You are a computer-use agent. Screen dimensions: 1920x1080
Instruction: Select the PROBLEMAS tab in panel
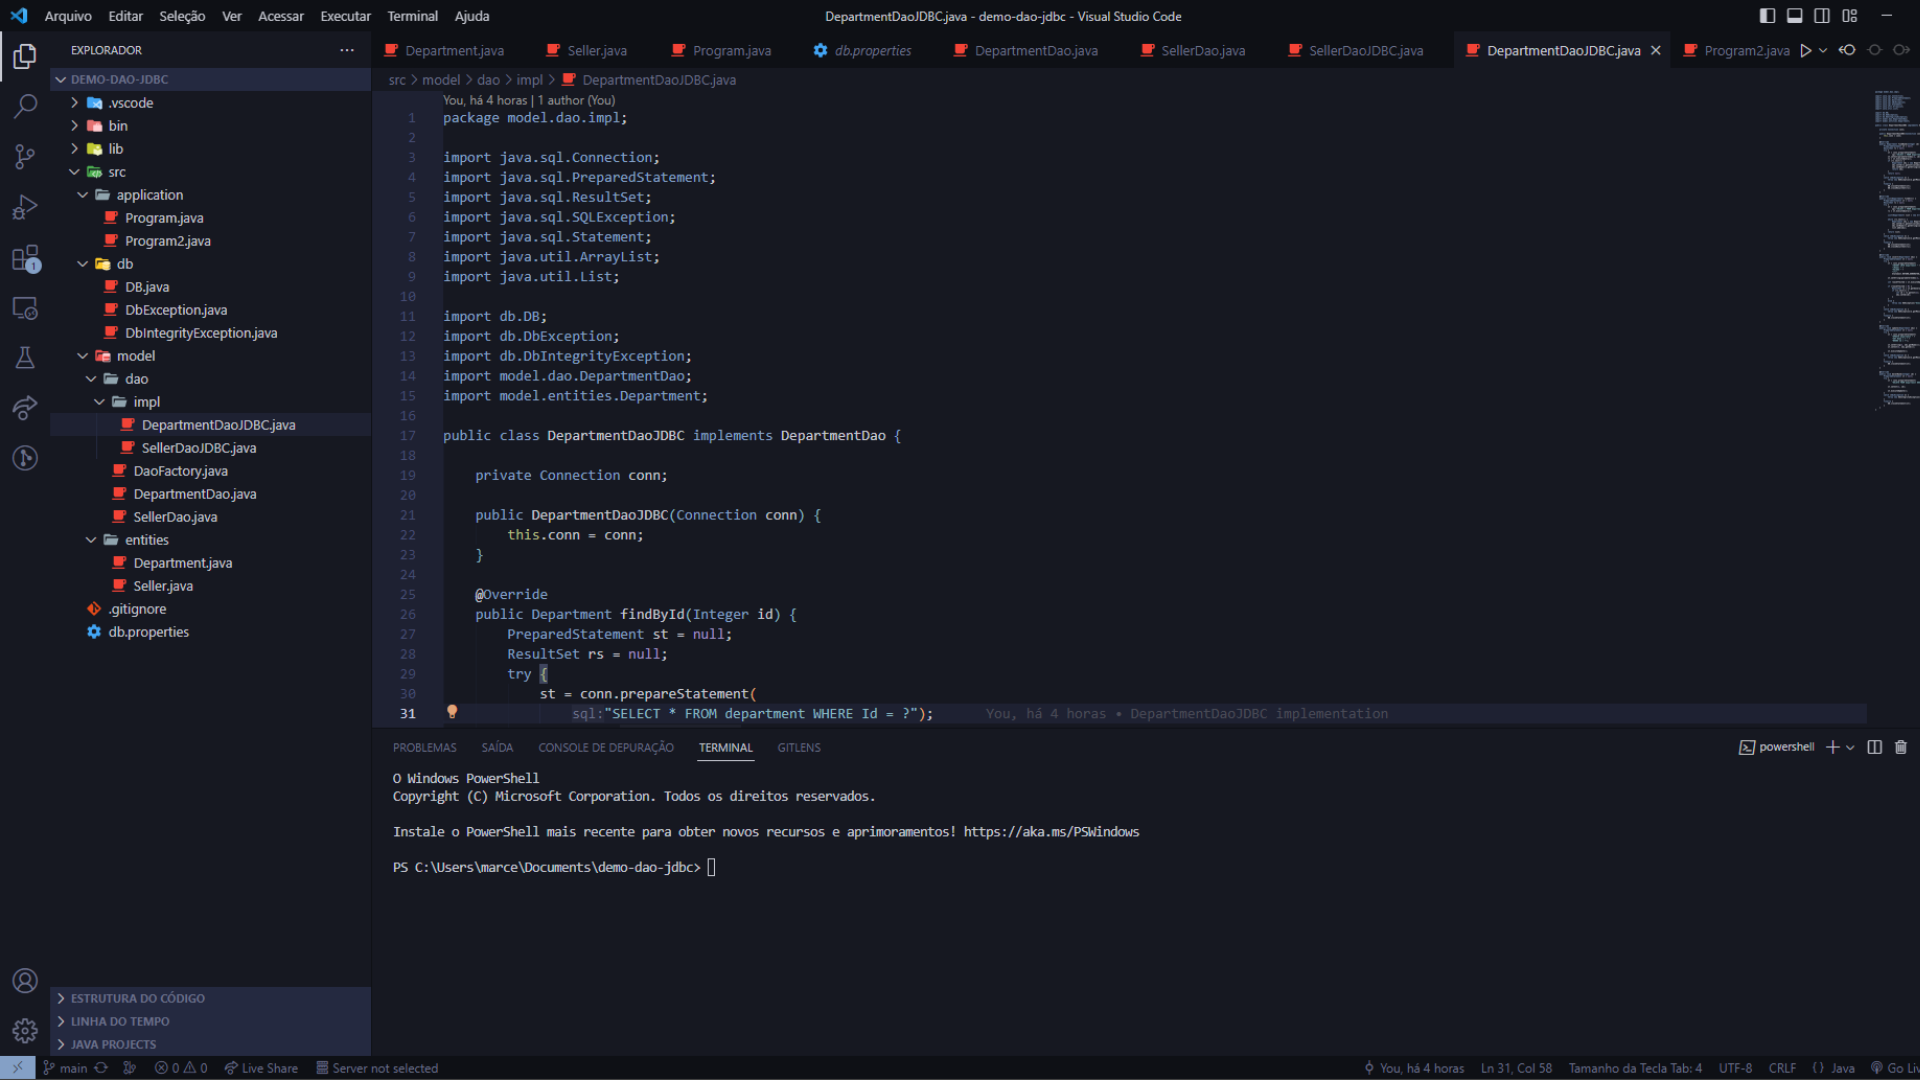[x=425, y=748]
